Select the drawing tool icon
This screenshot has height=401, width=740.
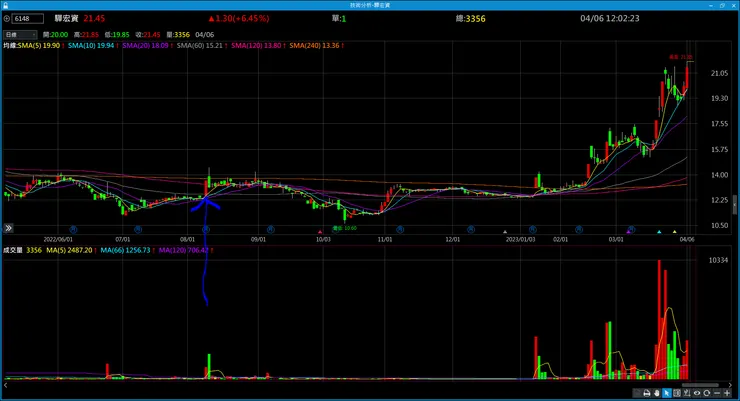click(687, 393)
